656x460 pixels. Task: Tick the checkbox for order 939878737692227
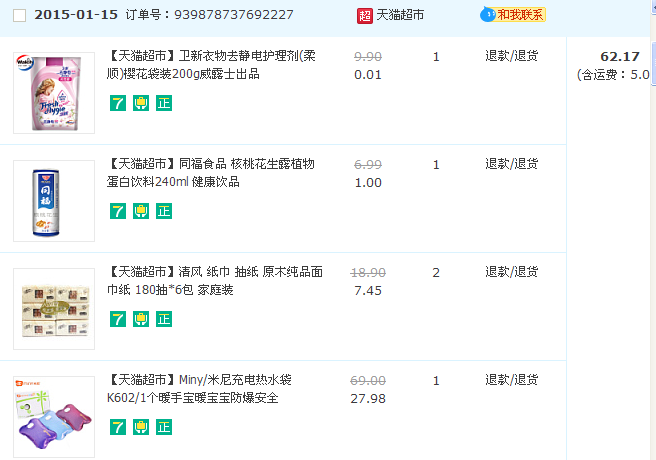(19, 16)
